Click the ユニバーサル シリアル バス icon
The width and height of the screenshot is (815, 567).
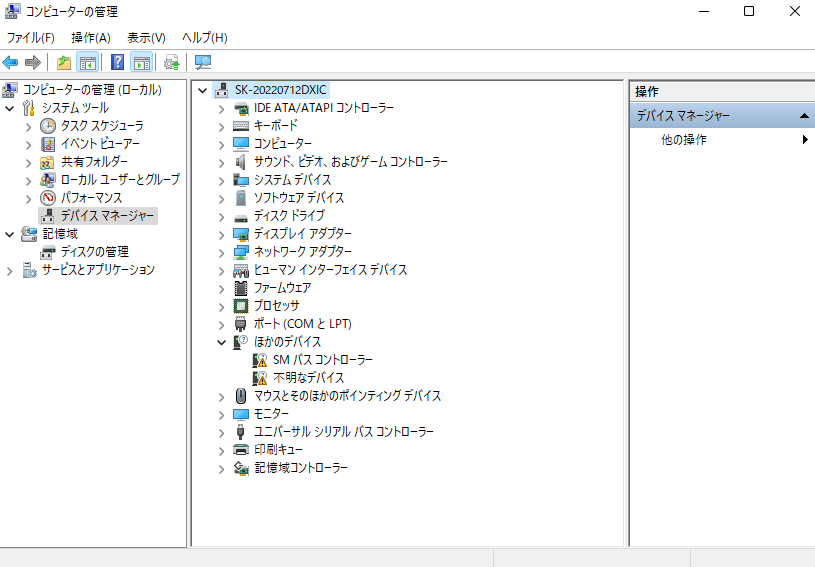coord(240,432)
